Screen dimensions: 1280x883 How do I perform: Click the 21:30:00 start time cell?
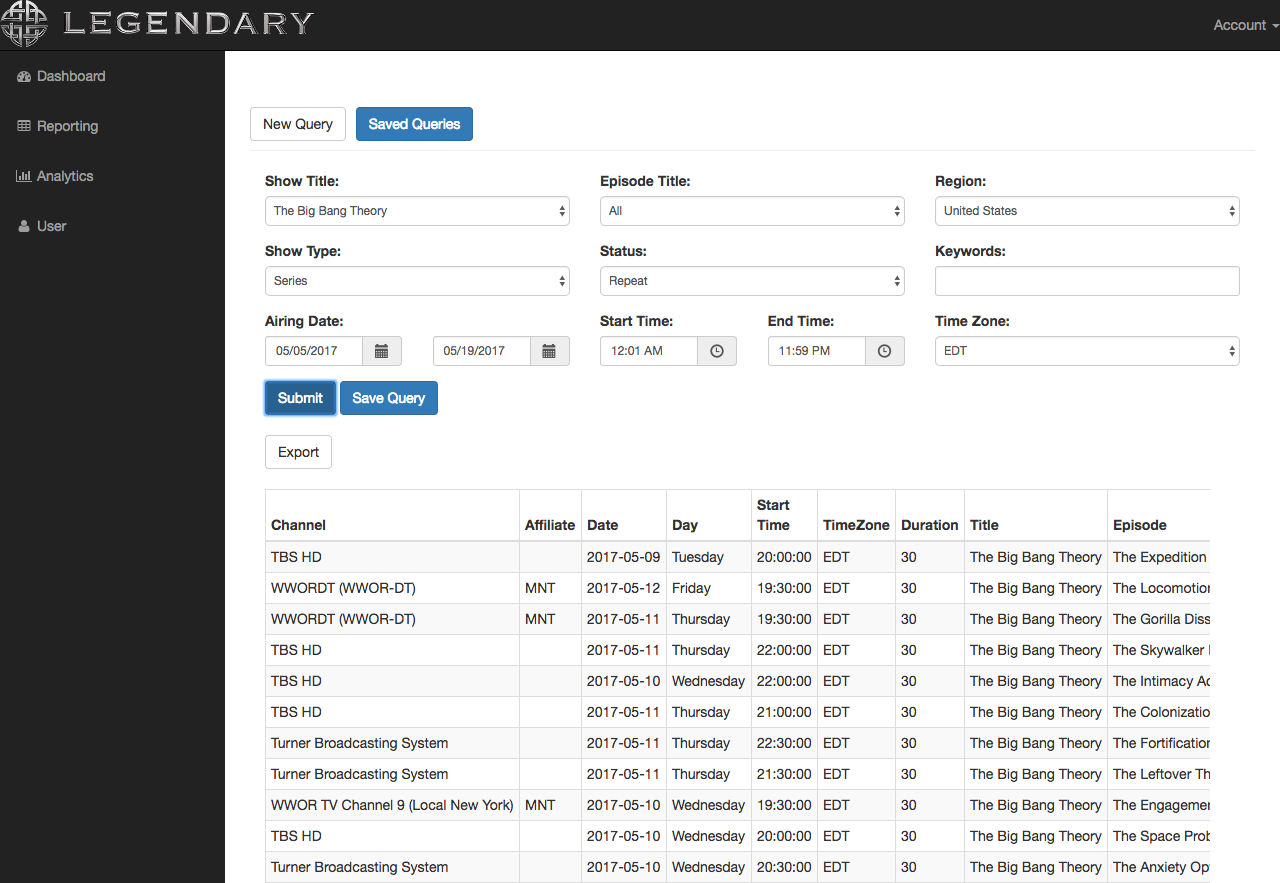tap(784, 774)
